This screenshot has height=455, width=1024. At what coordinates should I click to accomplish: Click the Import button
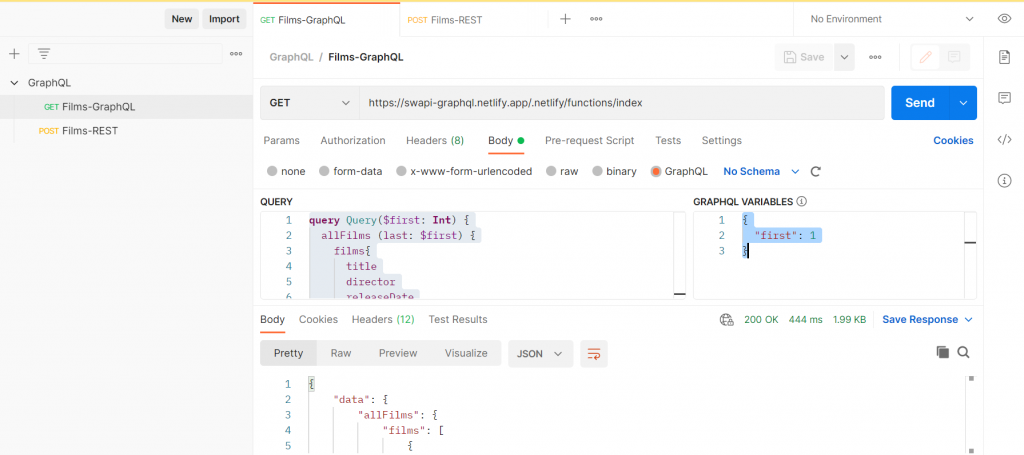[x=224, y=19]
